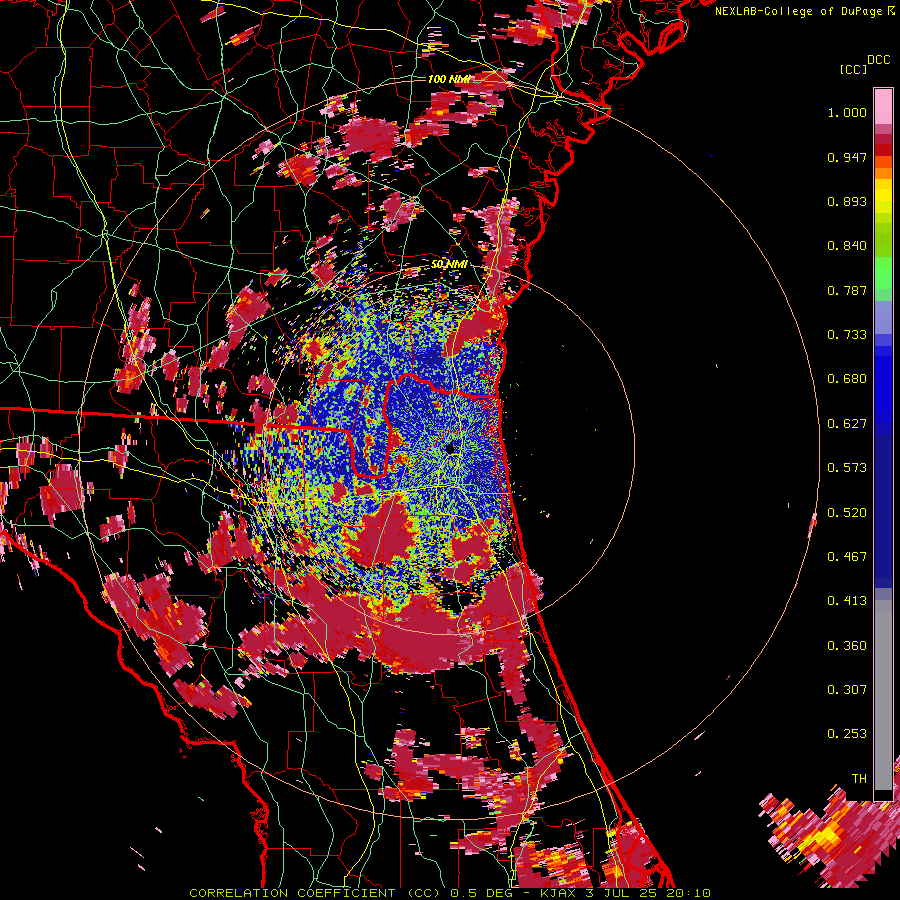Click the 0.840 scale value
Screen dimensions: 900x900
click(847, 246)
